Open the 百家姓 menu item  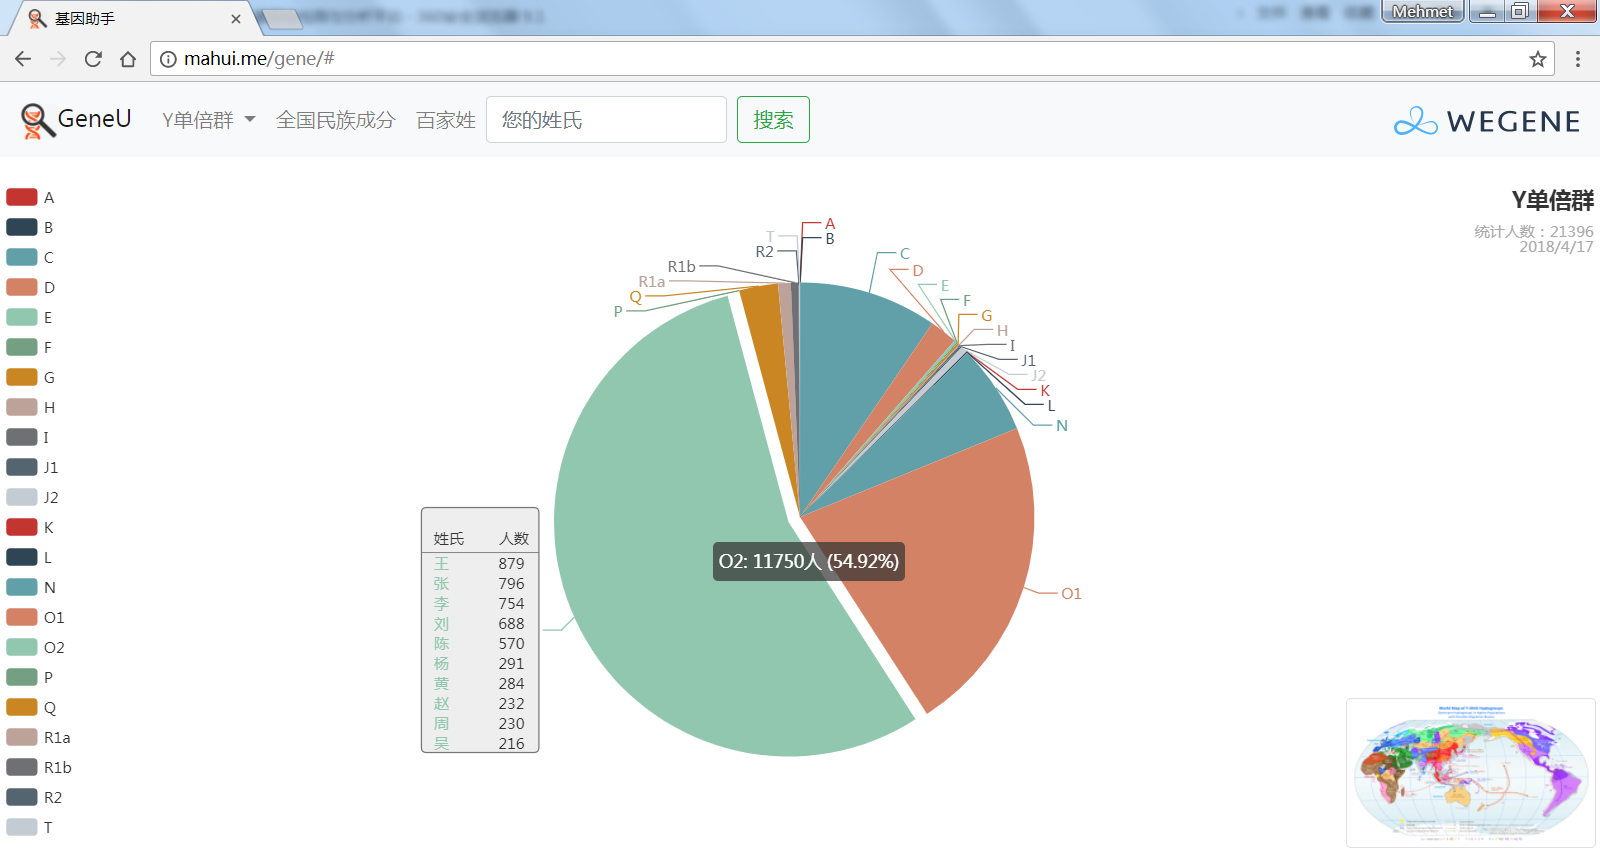pyautogui.click(x=446, y=120)
